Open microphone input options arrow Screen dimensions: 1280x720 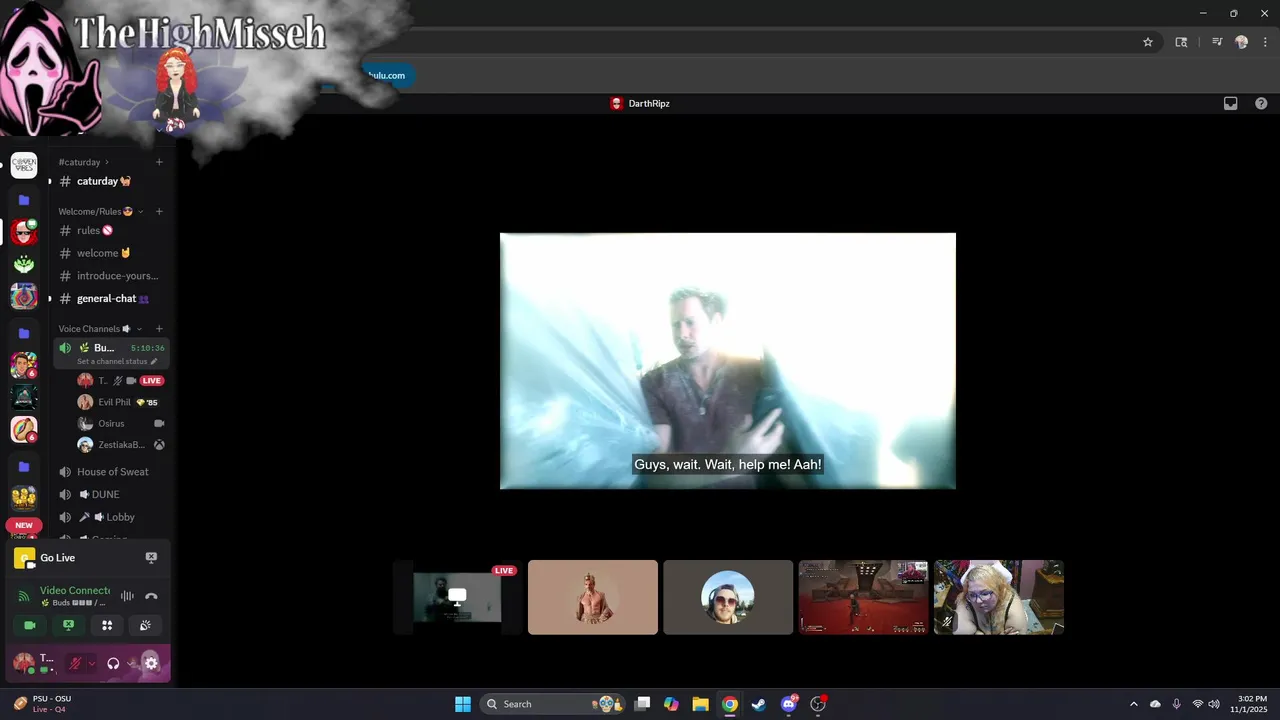91,663
